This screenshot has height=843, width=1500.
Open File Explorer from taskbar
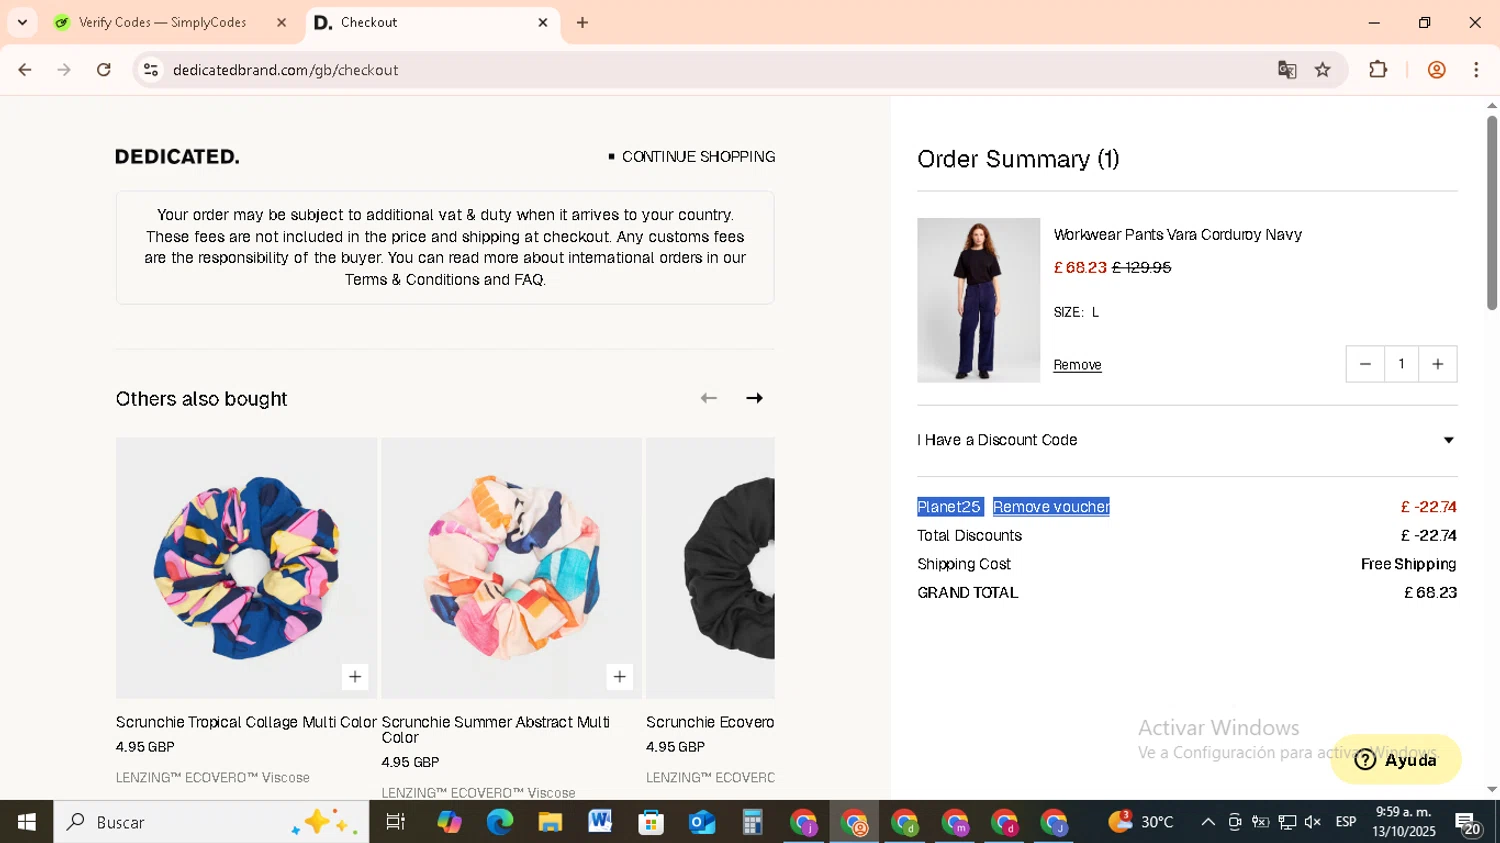click(550, 822)
